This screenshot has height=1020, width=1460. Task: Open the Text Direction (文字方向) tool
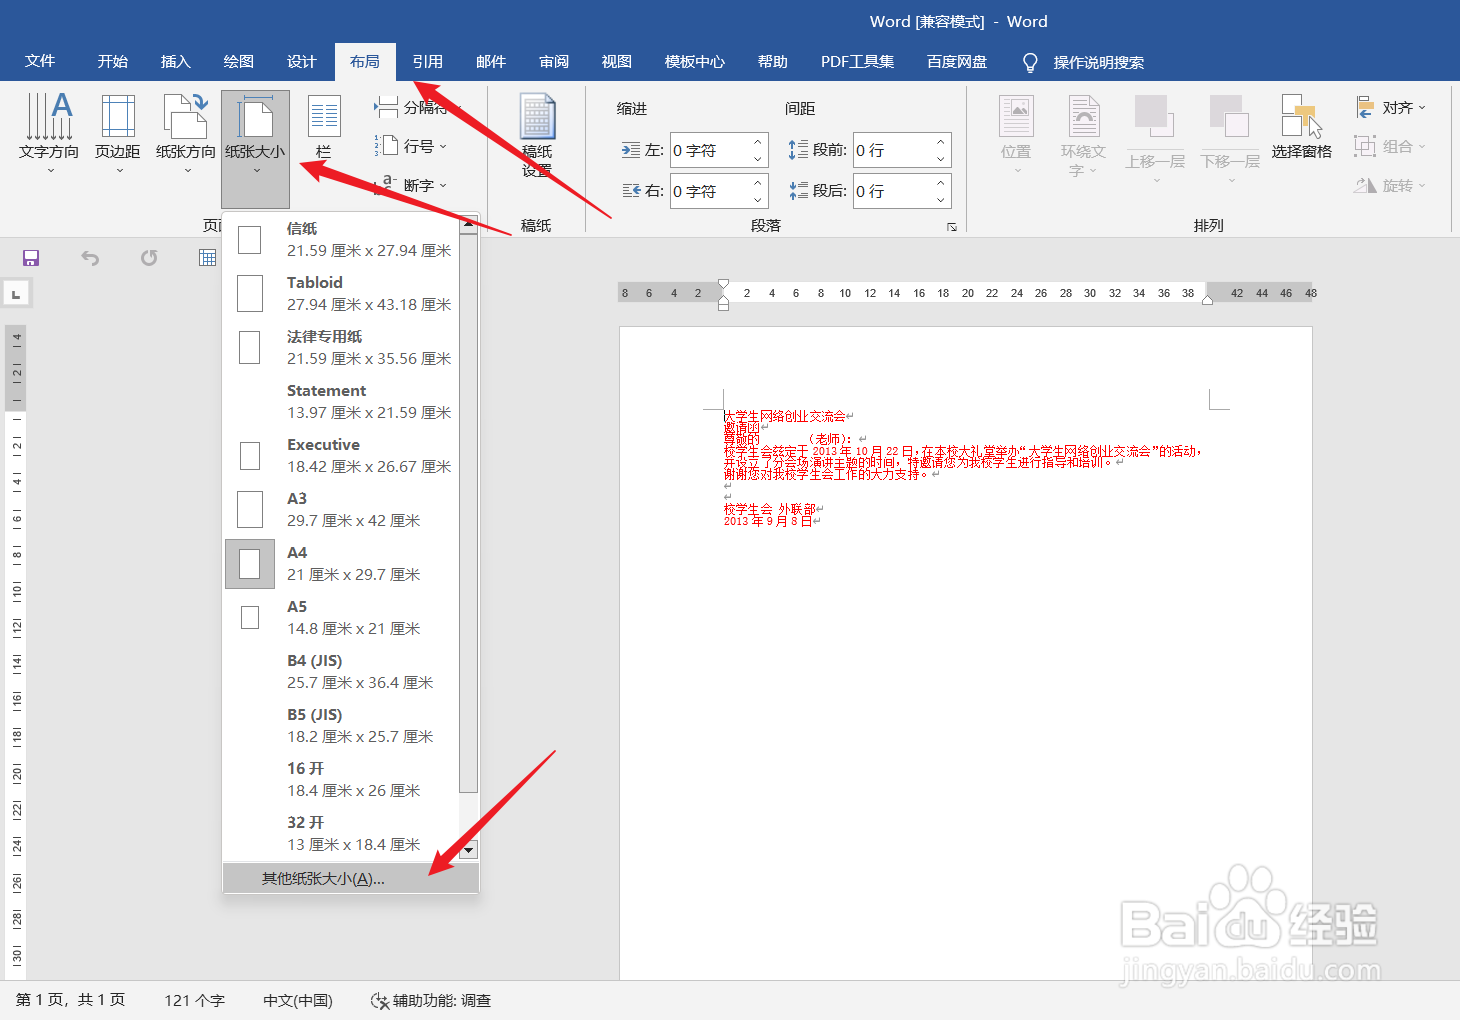48,134
